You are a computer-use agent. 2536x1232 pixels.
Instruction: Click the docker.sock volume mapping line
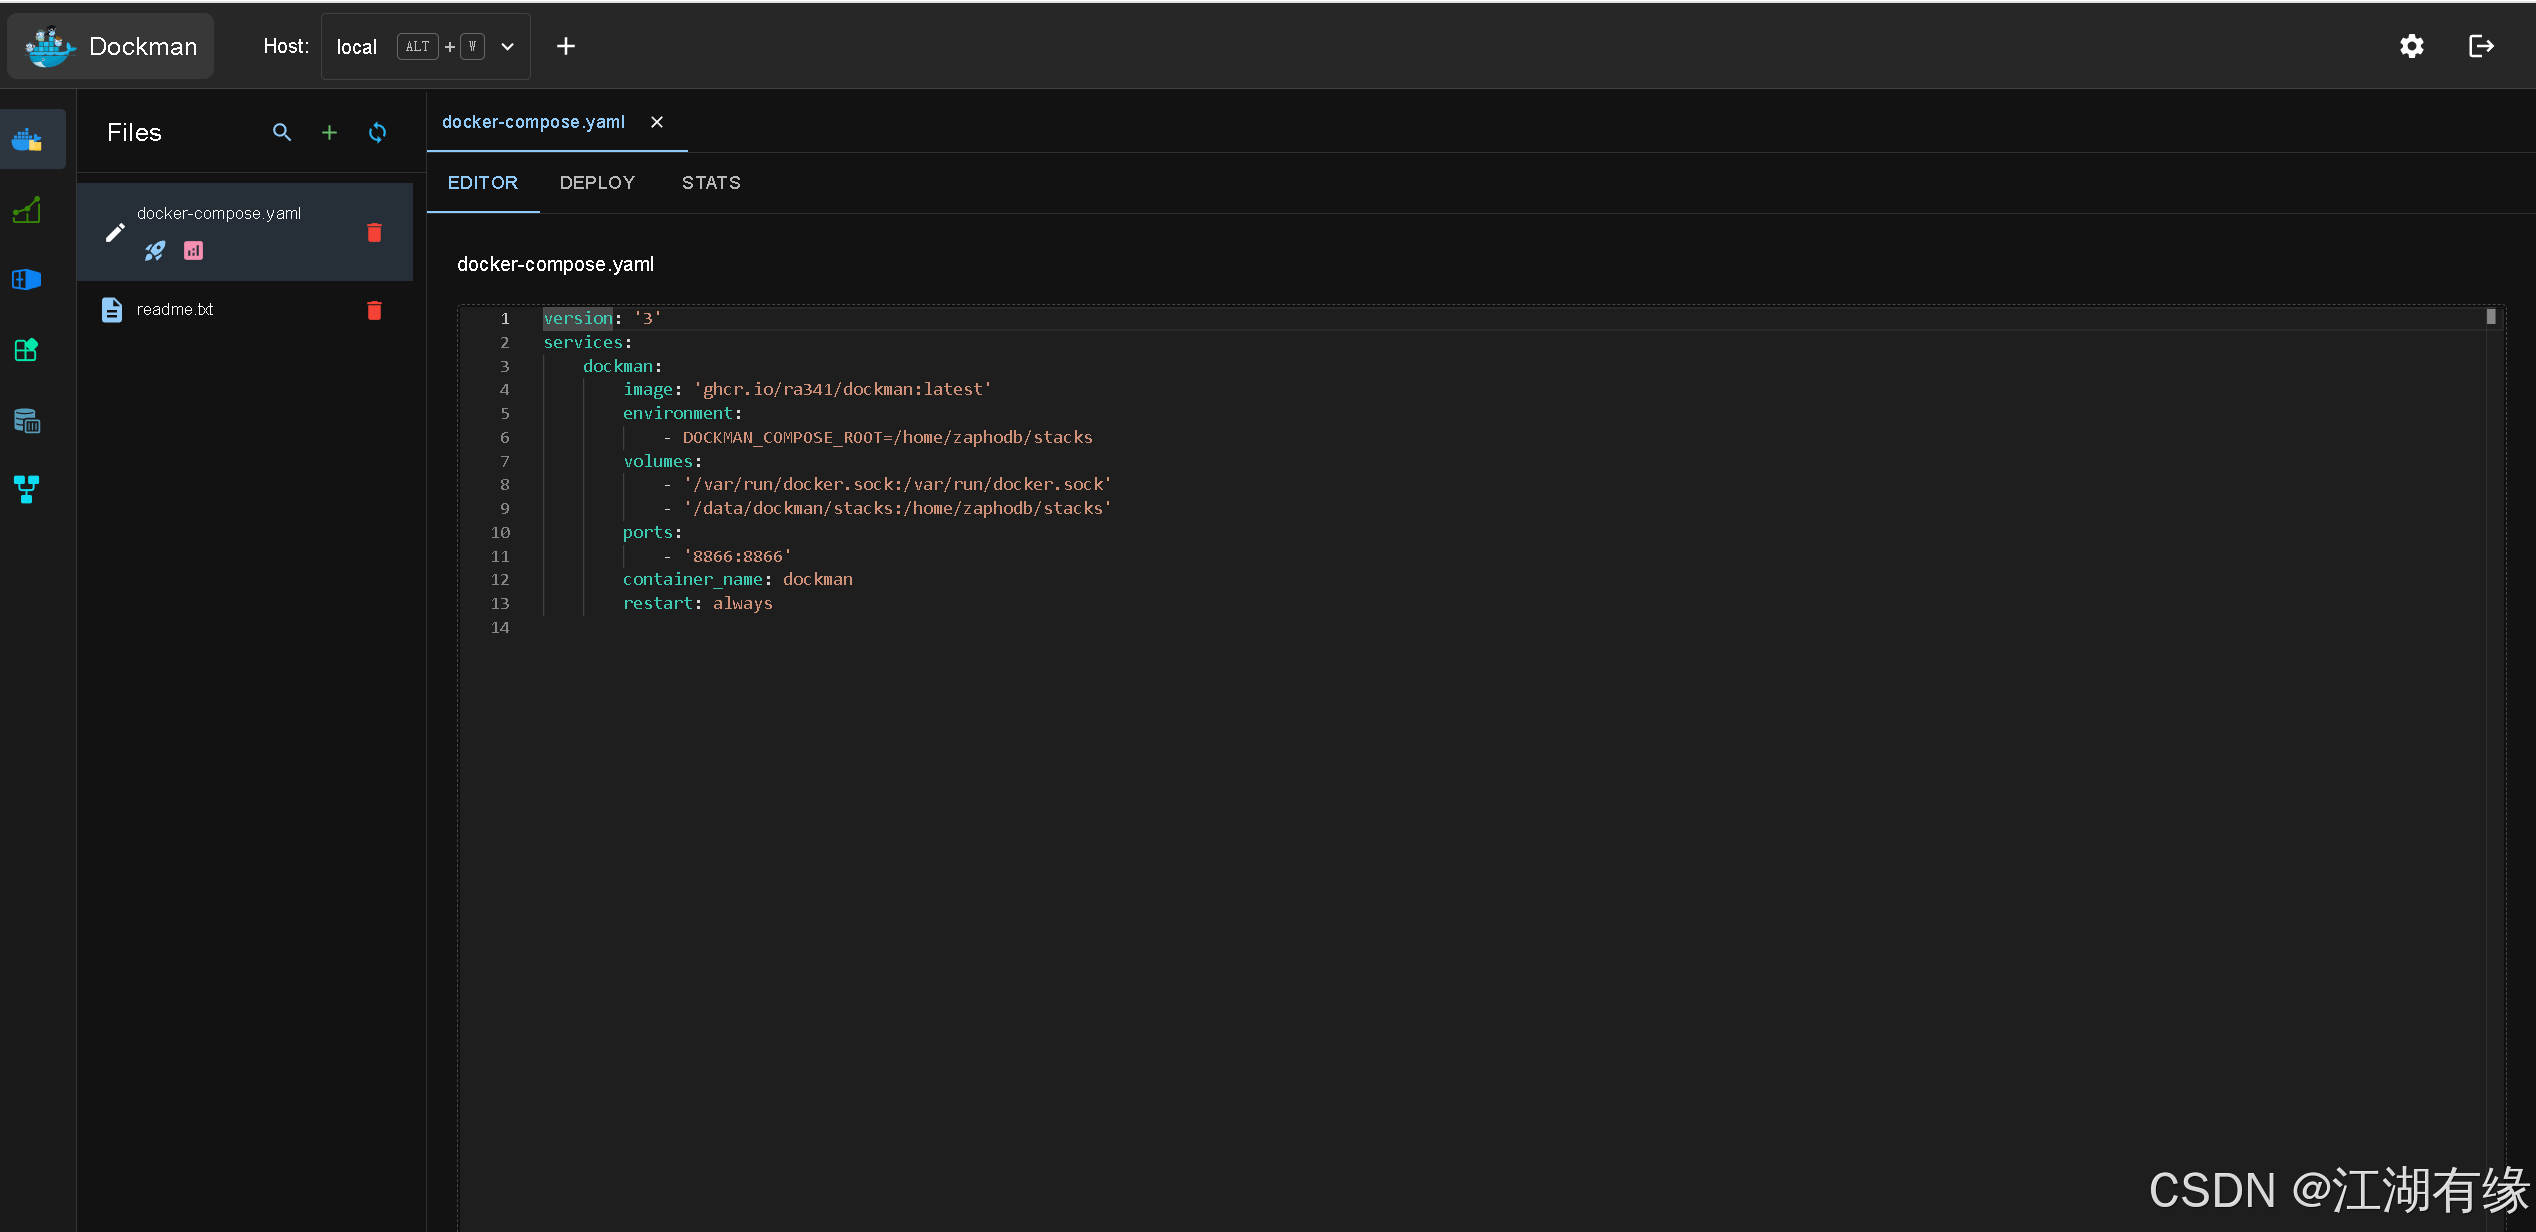888,484
